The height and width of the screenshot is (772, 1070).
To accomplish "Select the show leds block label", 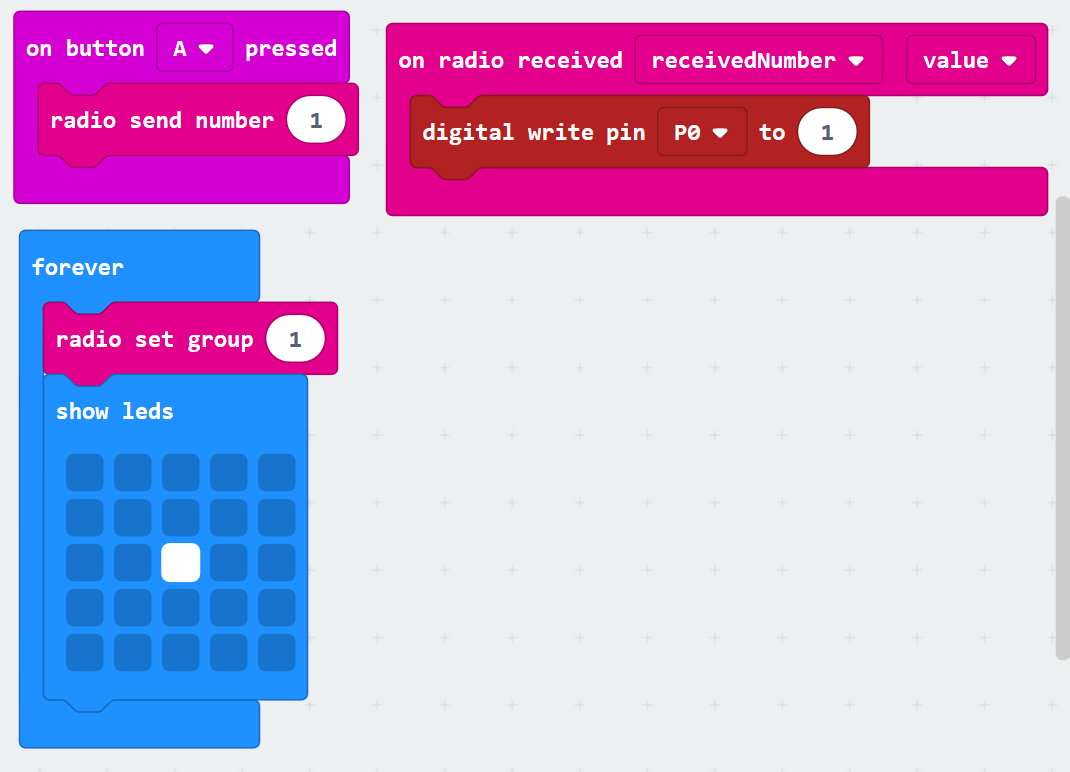I will (x=114, y=412).
